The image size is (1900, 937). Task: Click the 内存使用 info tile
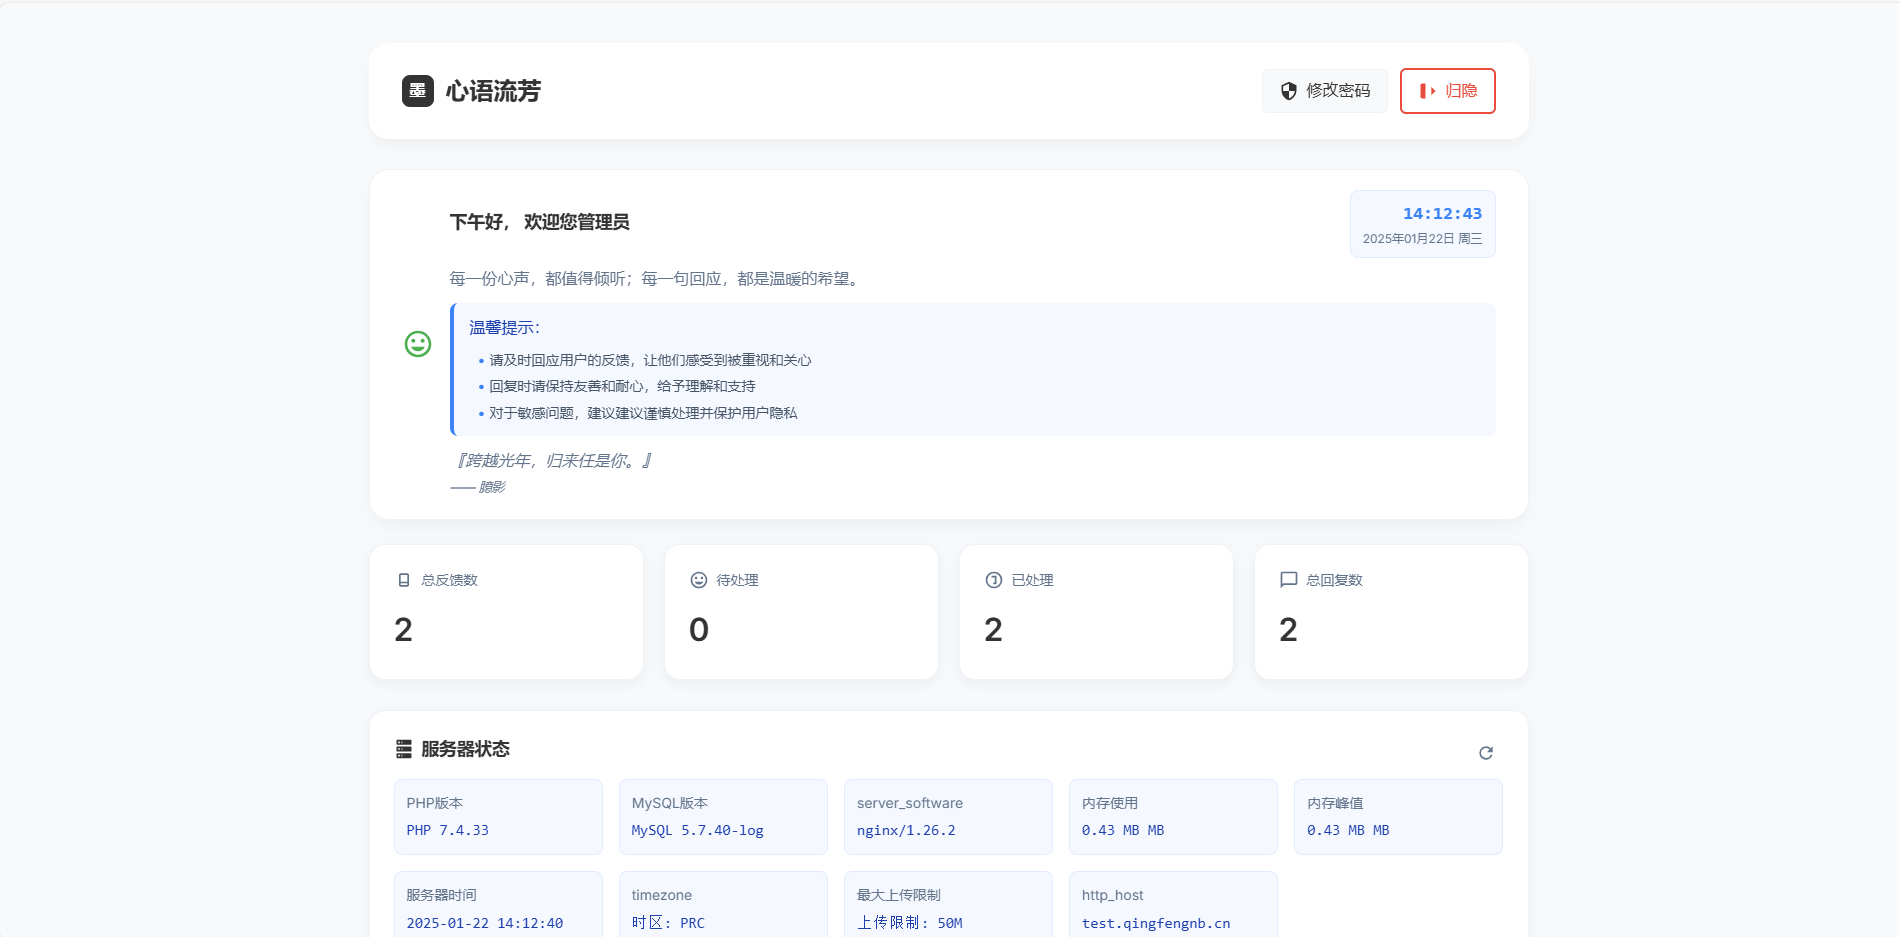pos(1173,817)
